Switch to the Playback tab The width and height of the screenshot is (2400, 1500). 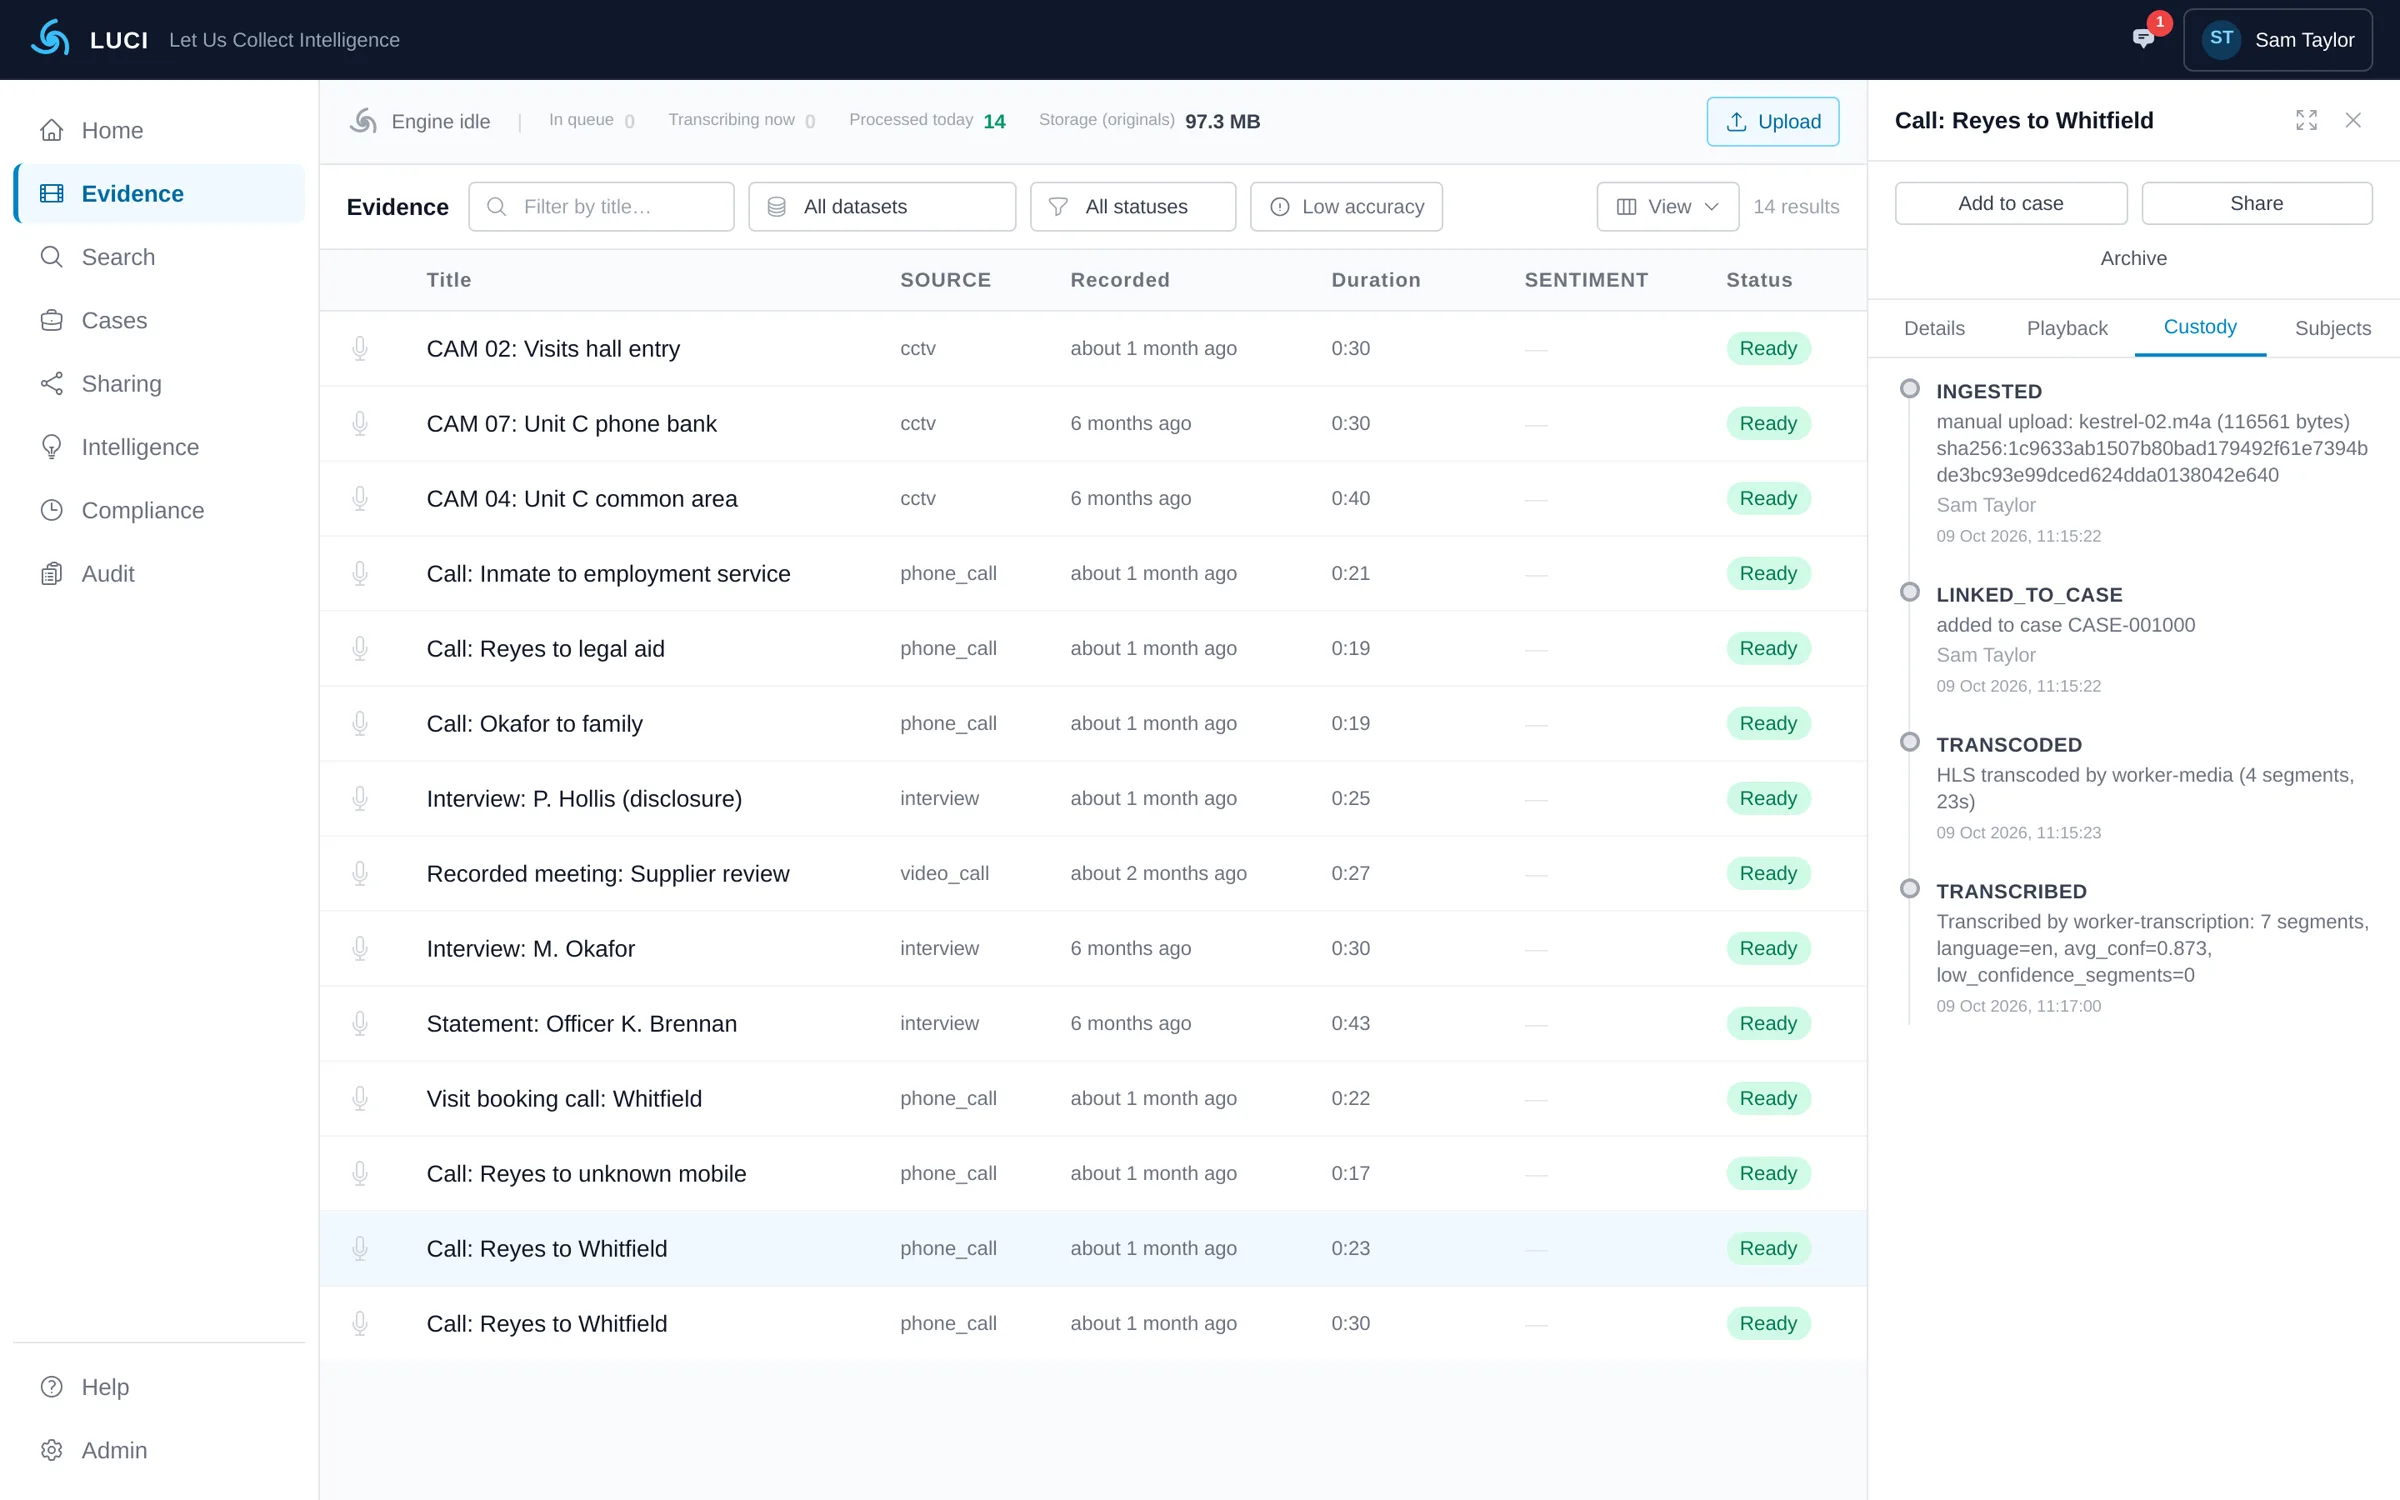[2067, 328]
